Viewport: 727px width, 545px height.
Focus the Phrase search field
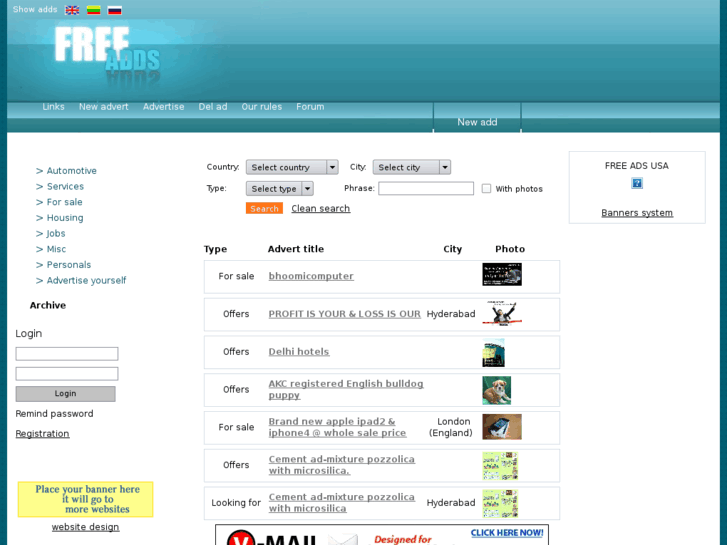(x=426, y=188)
